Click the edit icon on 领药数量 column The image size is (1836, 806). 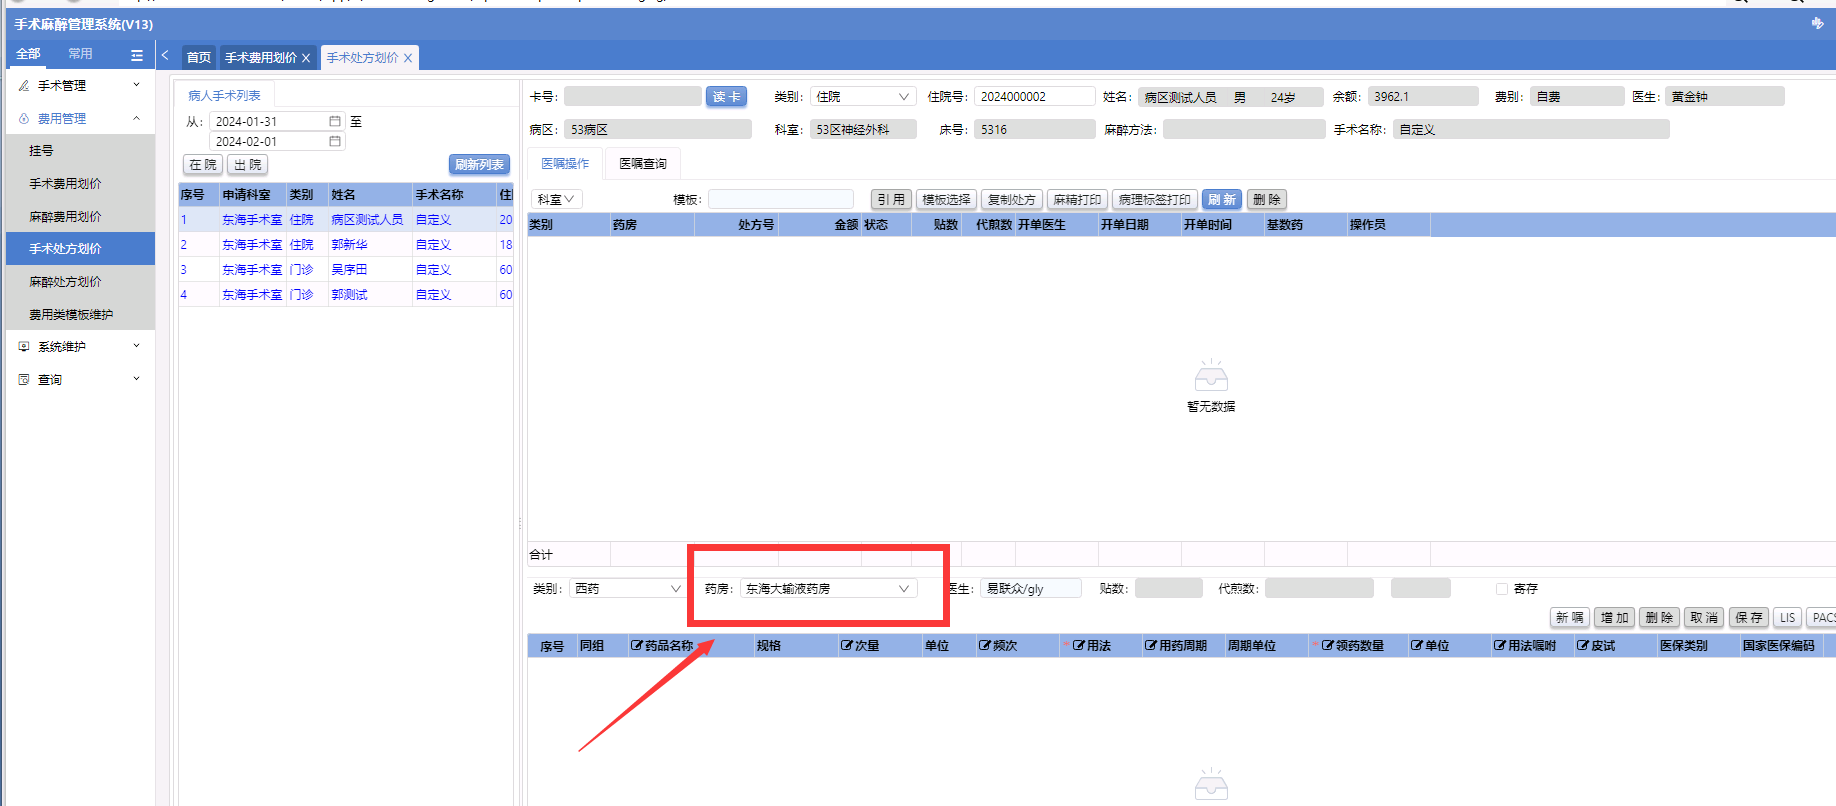(x=1327, y=646)
